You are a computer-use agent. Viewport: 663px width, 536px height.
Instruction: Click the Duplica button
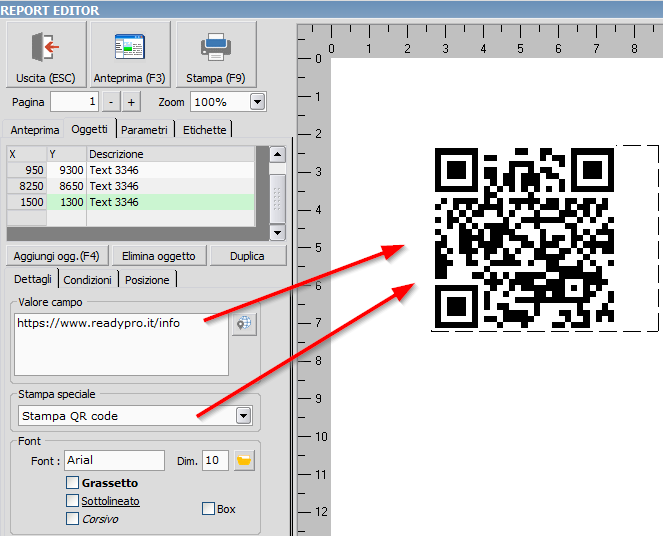(248, 256)
